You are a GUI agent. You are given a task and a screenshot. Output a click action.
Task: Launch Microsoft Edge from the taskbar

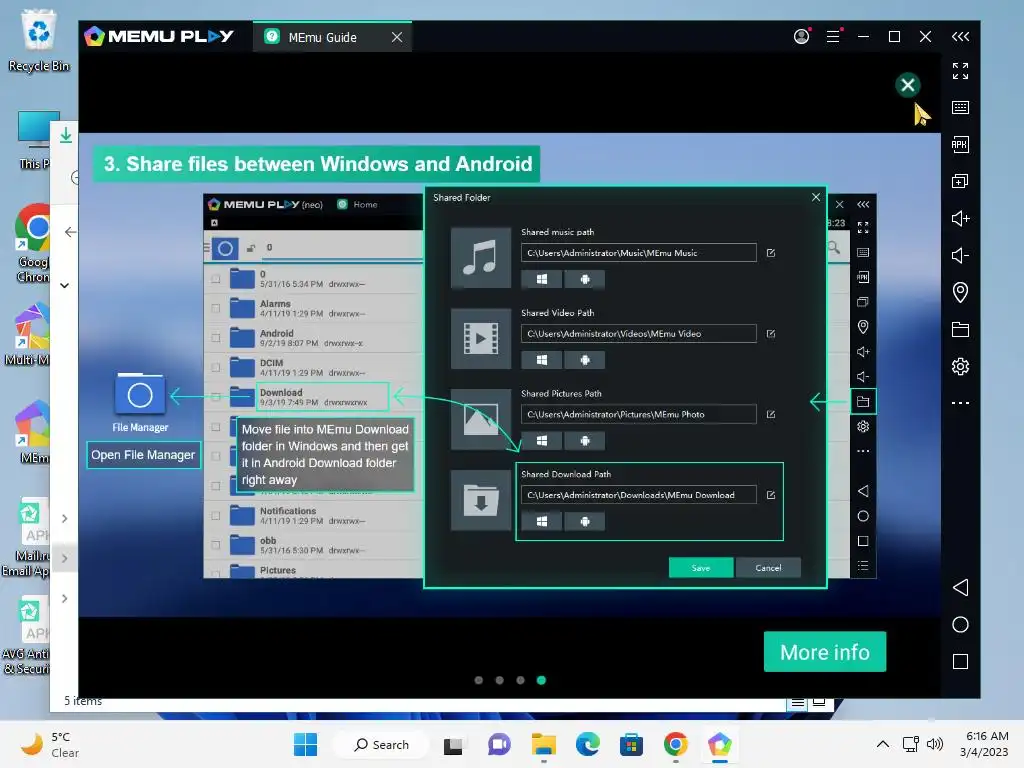pyautogui.click(x=588, y=744)
